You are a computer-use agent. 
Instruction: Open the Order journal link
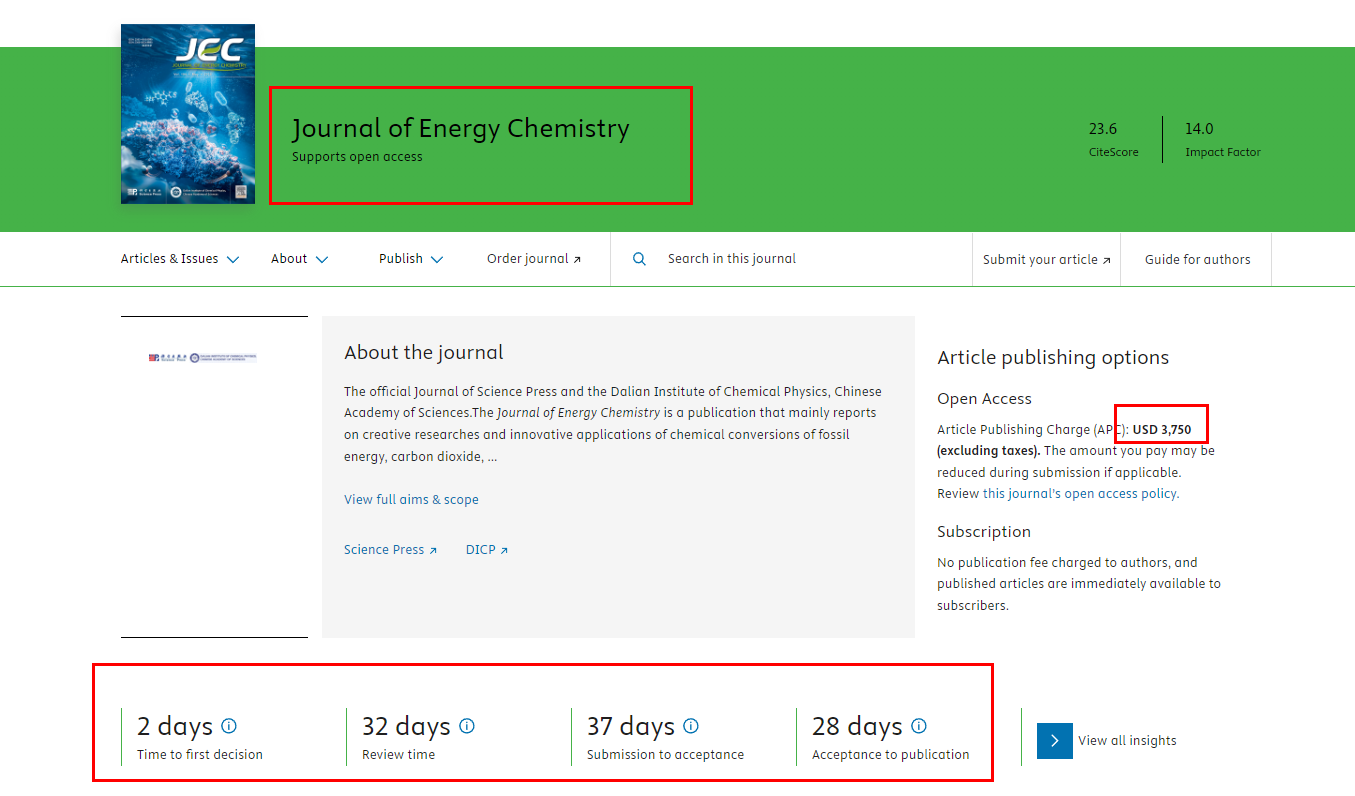[534, 259]
